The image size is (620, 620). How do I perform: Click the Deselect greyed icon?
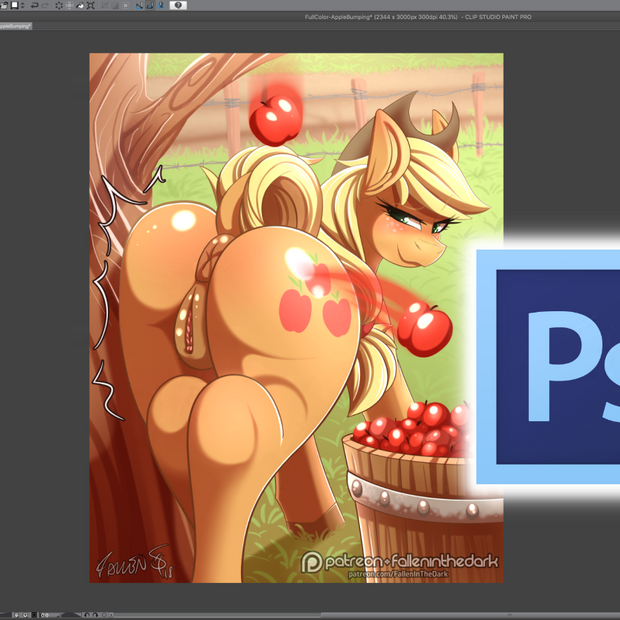point(115,5)
